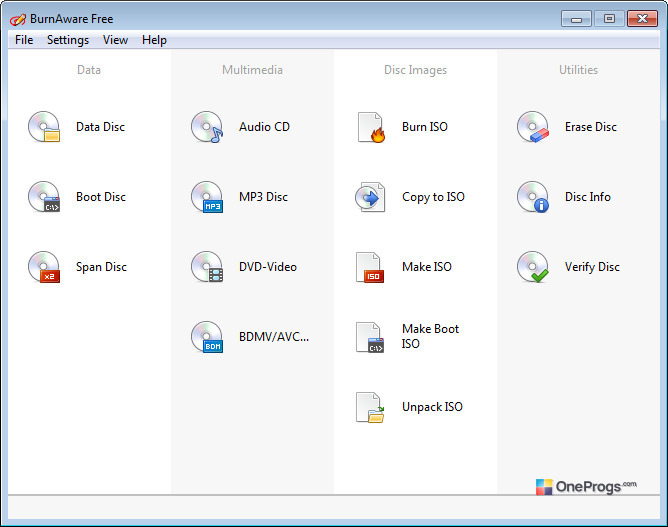Open the View menu
Image resolution: width=668 pixels, height=527 pixels.
point(115,40)
